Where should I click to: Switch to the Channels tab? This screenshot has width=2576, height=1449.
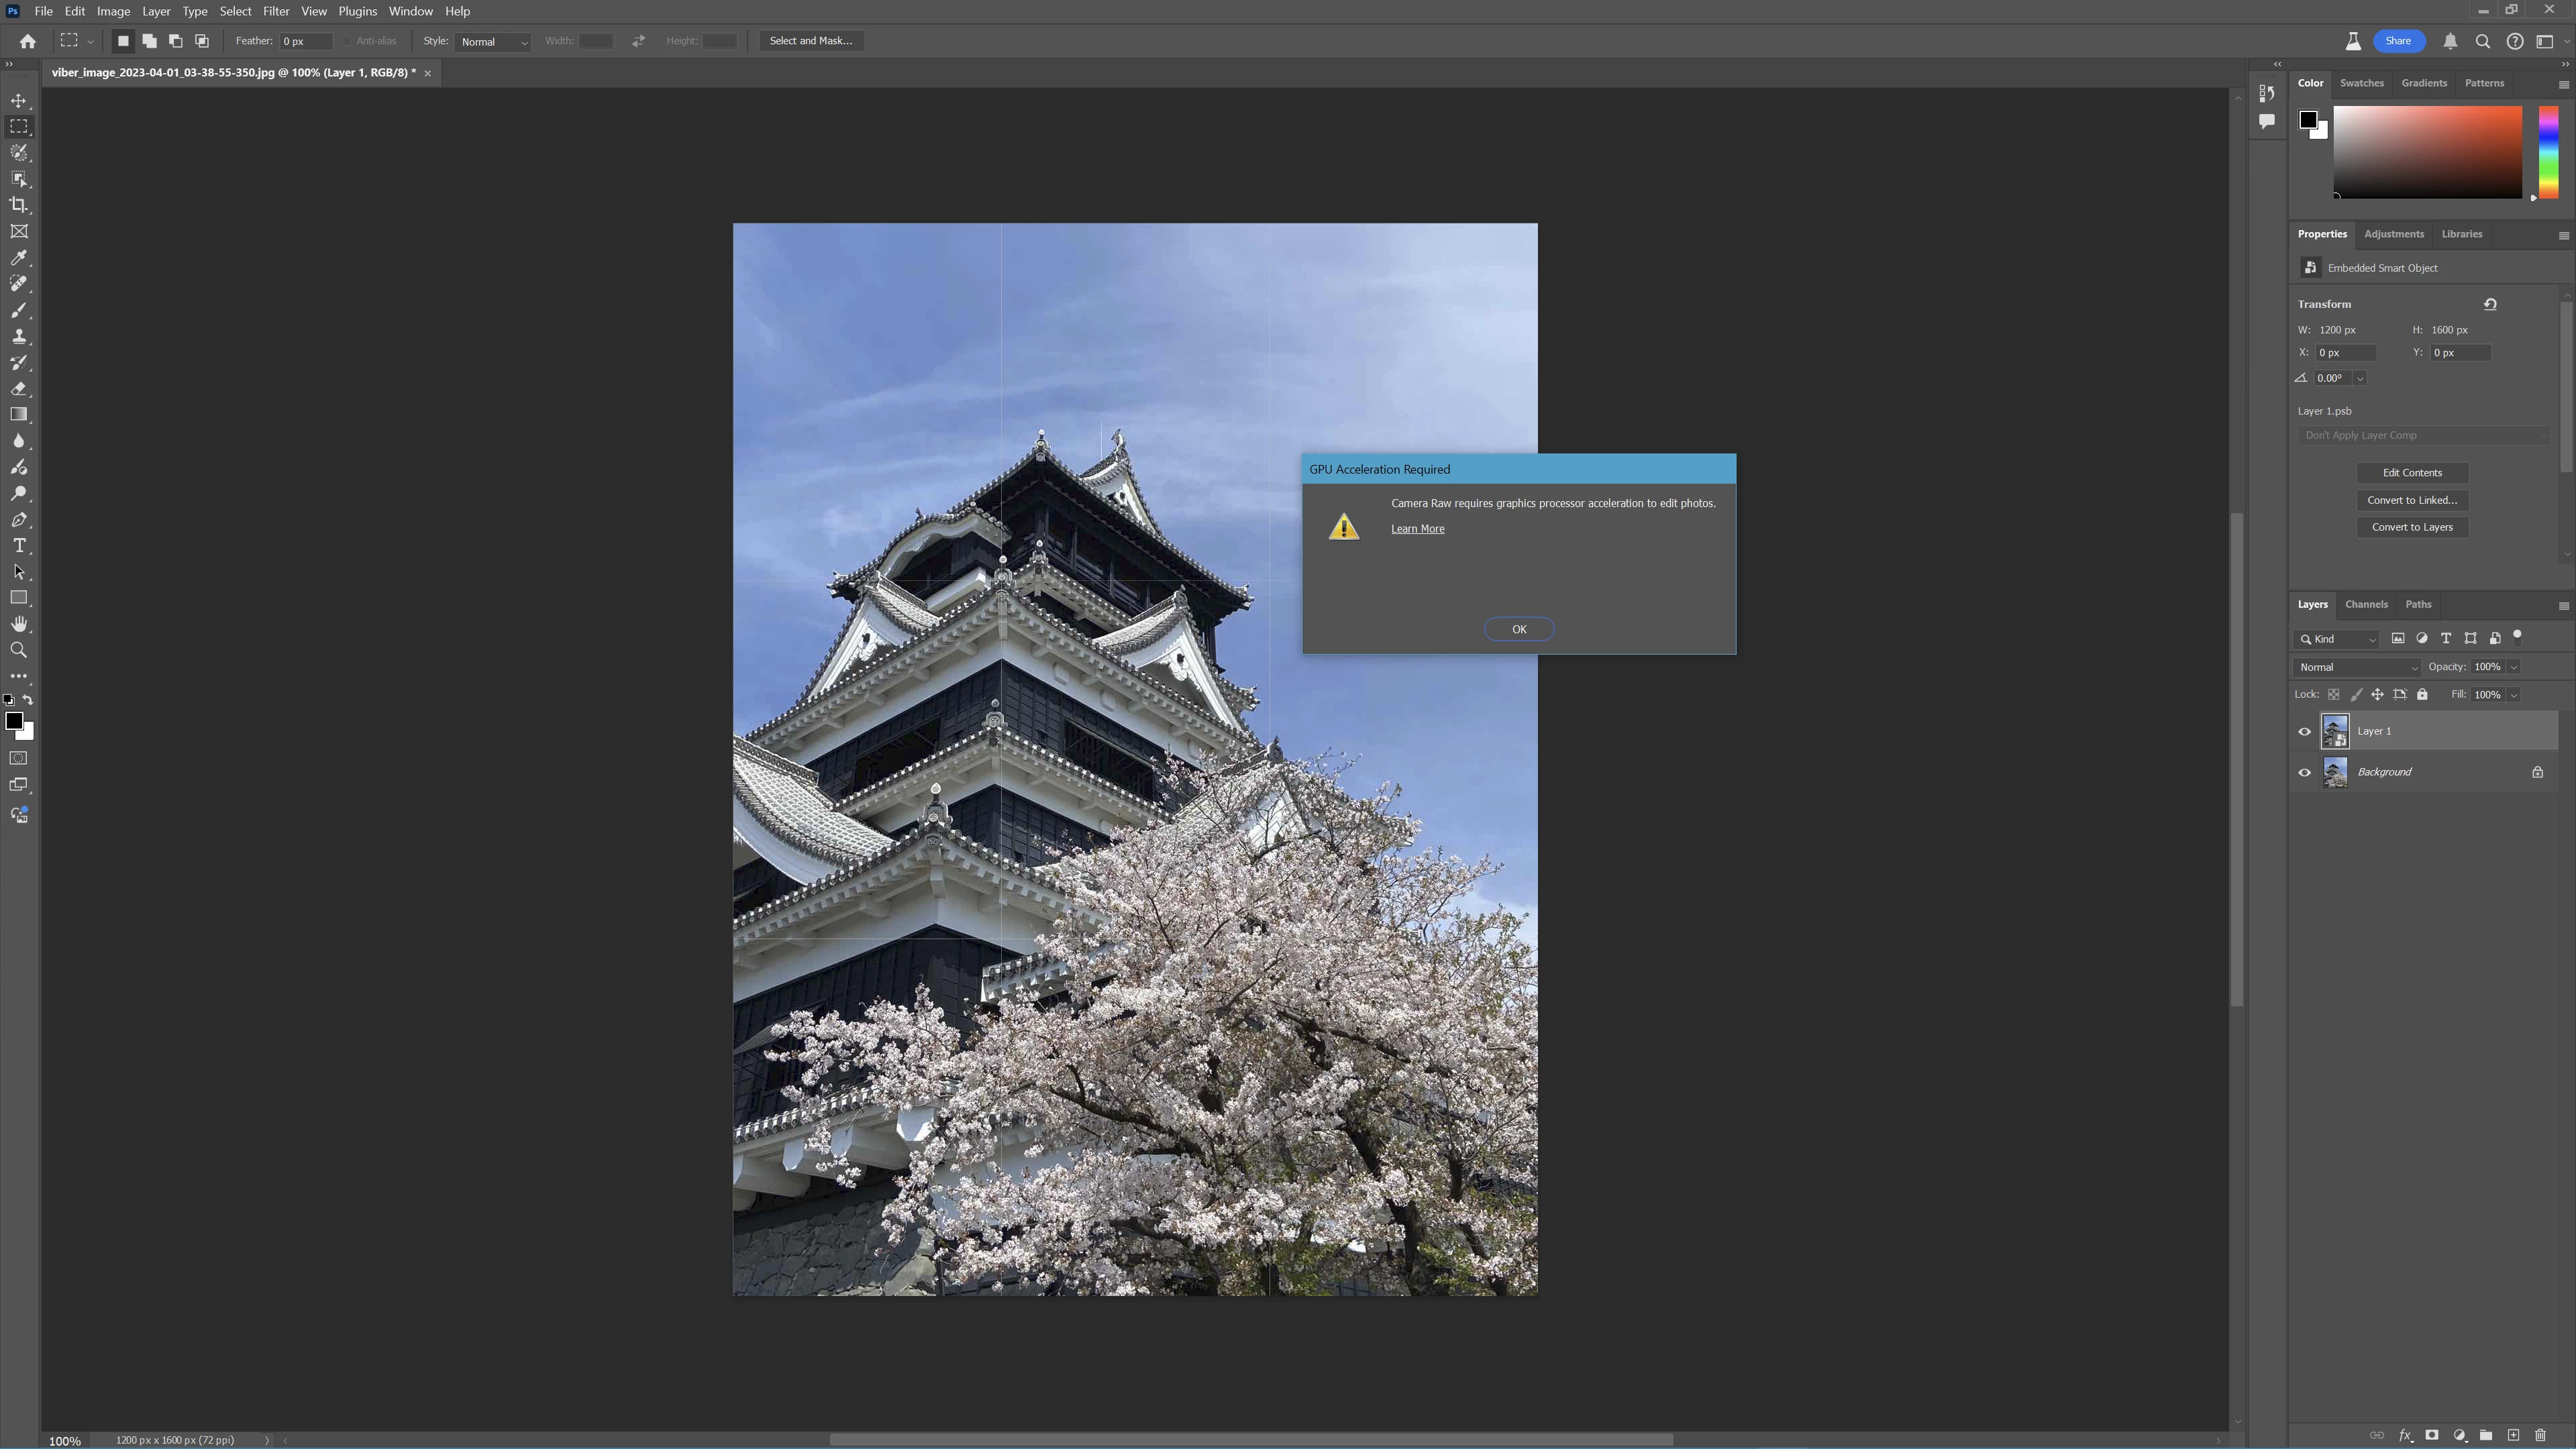2366,604
